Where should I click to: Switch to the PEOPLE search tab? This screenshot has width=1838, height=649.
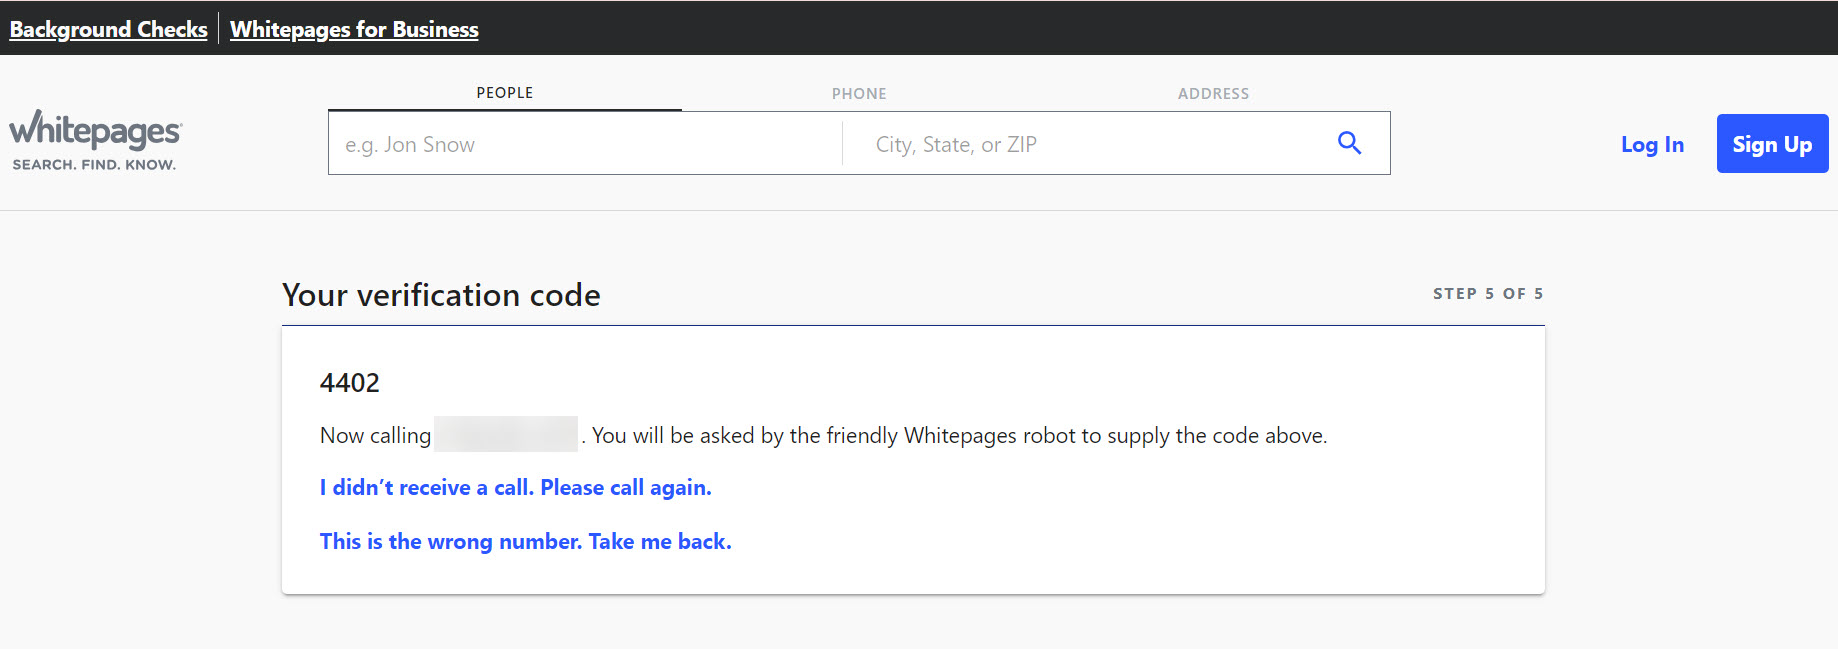coord(504,93)
